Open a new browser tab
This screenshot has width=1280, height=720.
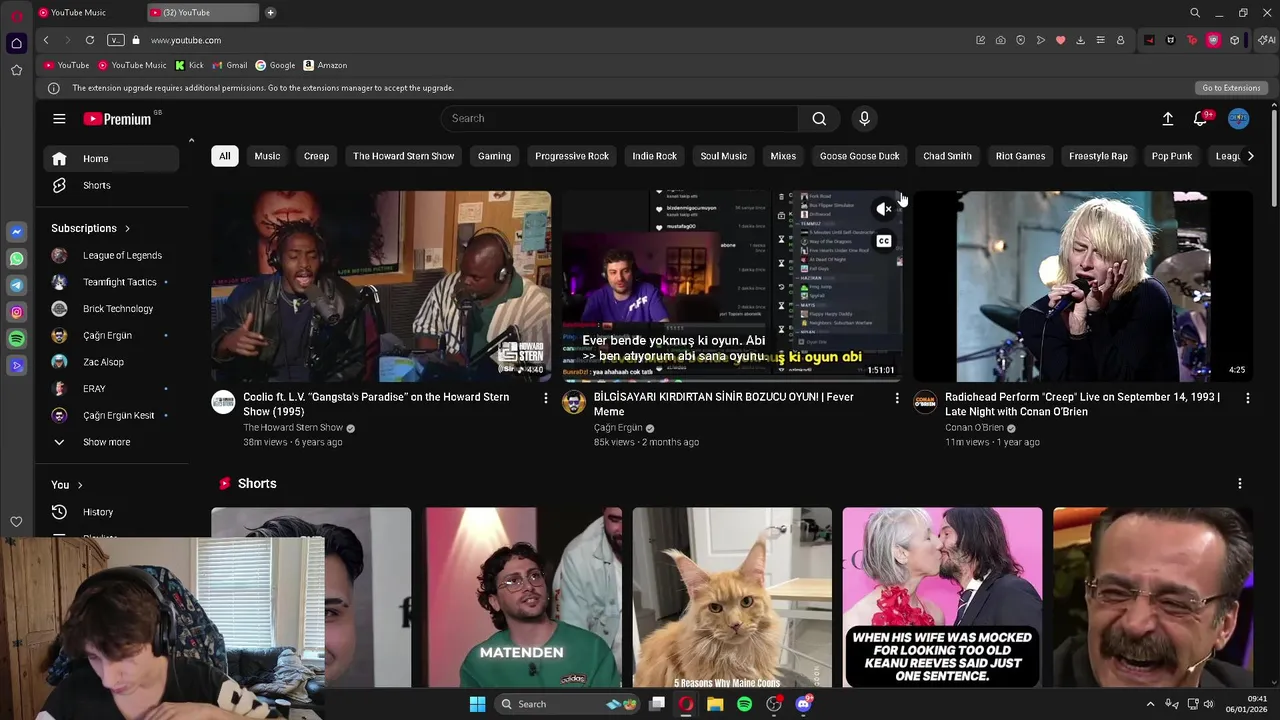pos(270,13)
